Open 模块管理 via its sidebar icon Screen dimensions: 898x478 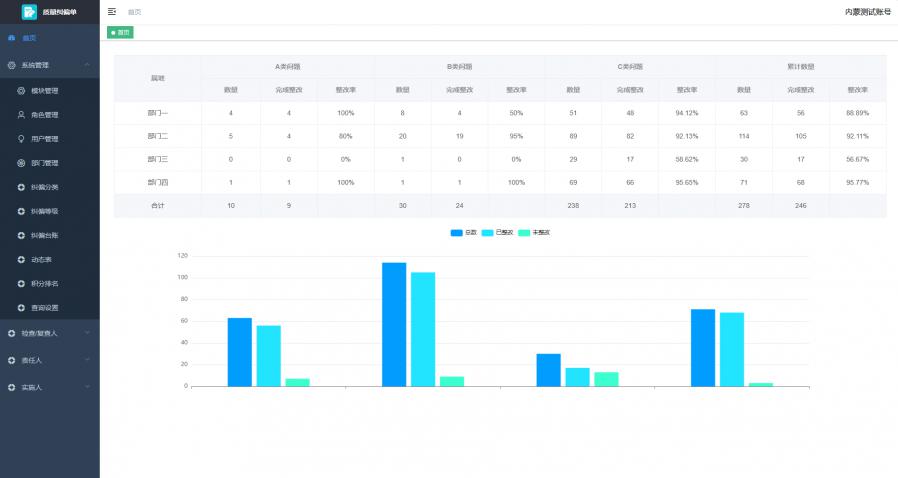21,90
